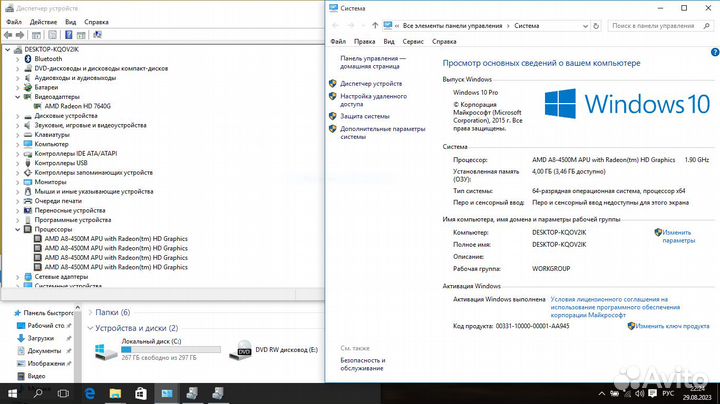The width and height of the screenshot is (720, 404).
Task: Click the Панель управления домашняя страница link
Action: click(373, 62)
